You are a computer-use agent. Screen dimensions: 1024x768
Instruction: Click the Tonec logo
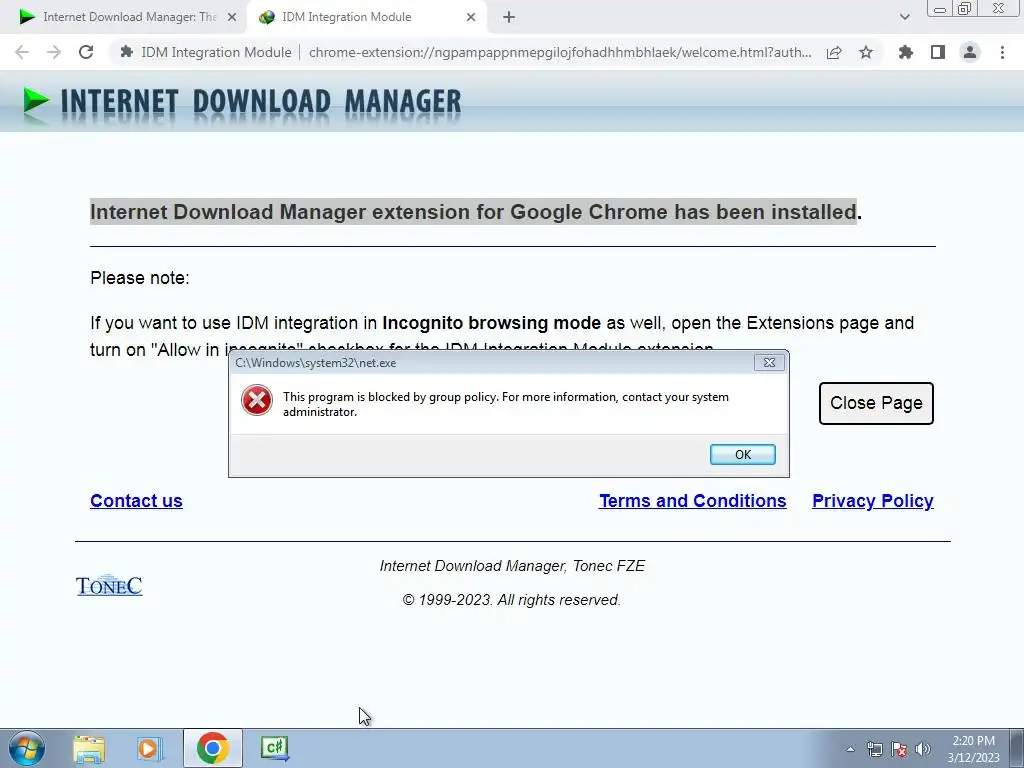(109, 585)
